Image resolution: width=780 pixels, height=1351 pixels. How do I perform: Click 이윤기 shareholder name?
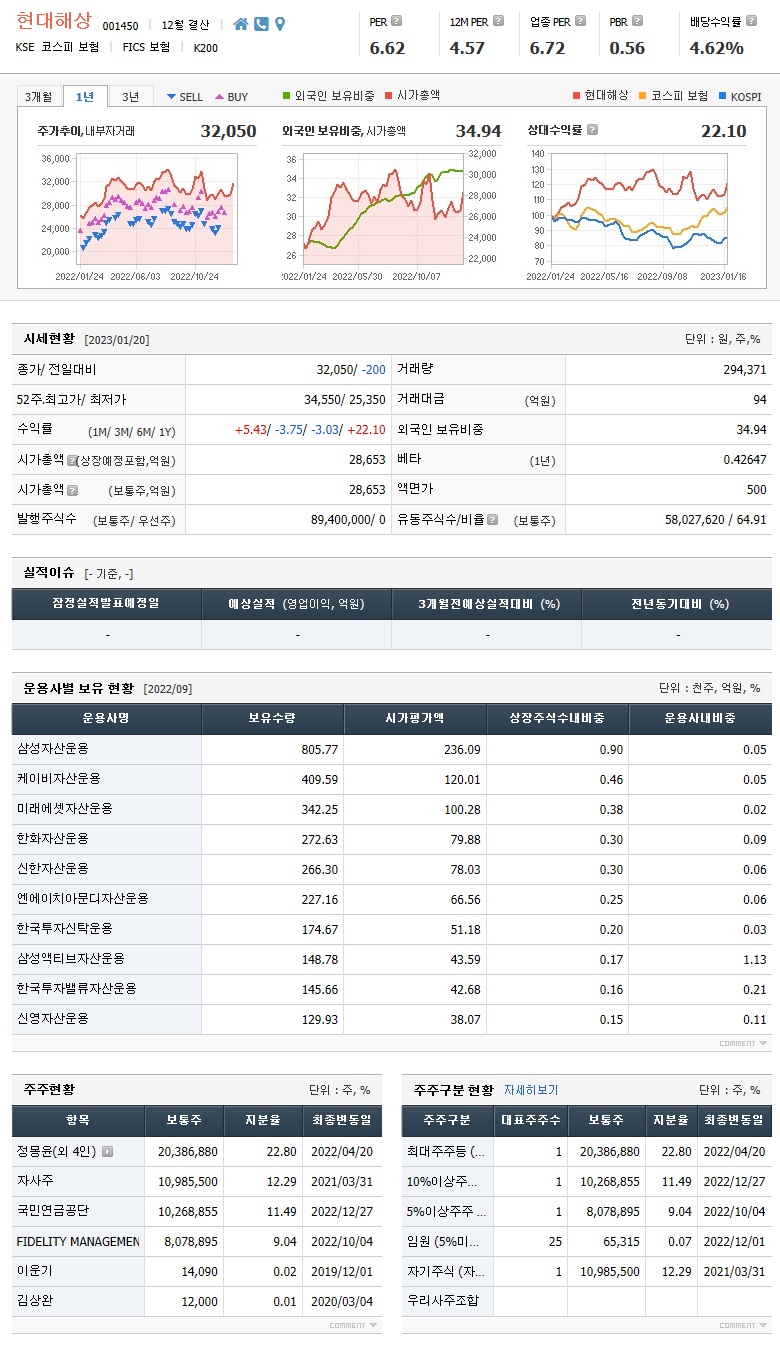coord(34,1271)
